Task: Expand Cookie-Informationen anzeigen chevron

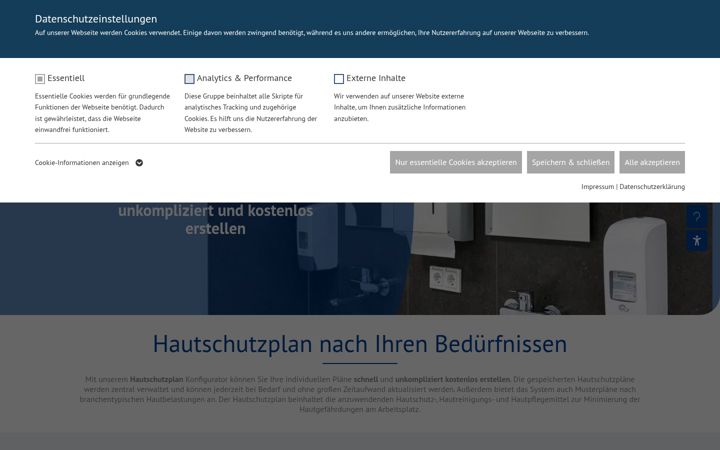Action: pos(139,163)
